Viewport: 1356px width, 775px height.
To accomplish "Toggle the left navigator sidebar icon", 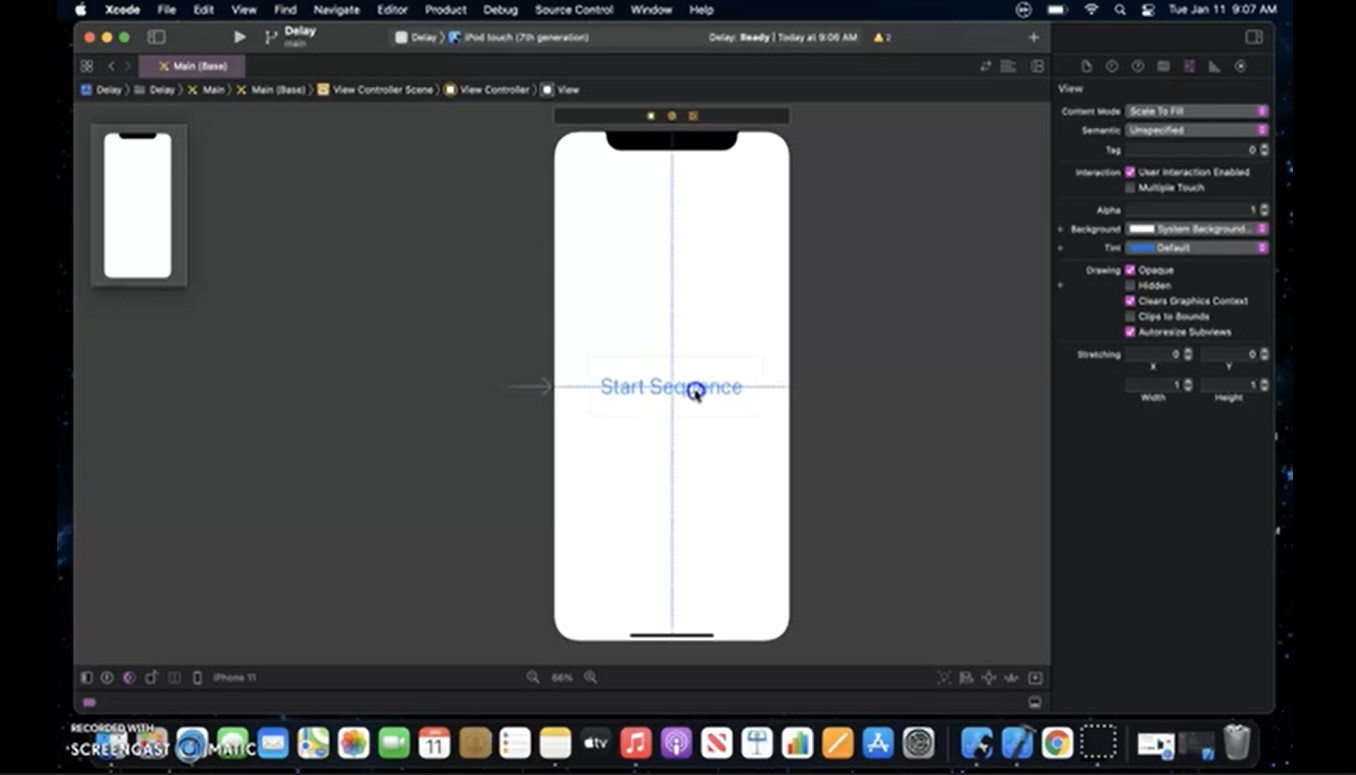I will (x=156, y=37).
